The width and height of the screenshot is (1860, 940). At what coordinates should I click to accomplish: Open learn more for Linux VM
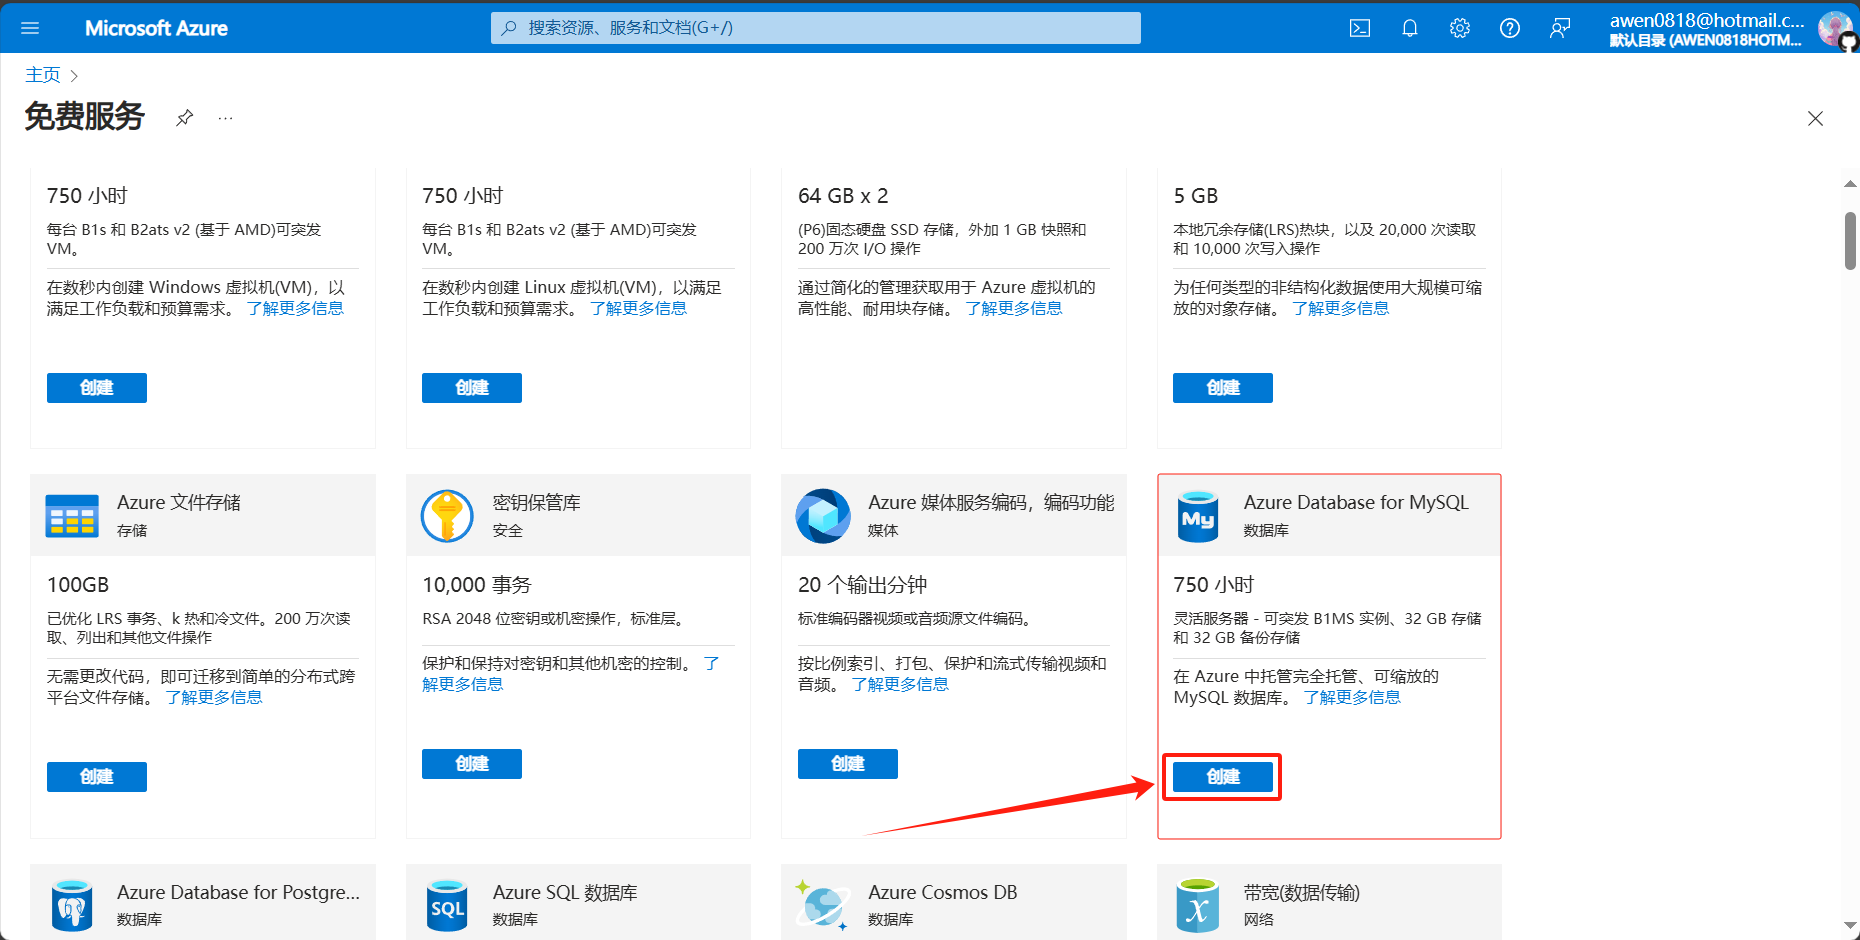(x=638, y=308)
